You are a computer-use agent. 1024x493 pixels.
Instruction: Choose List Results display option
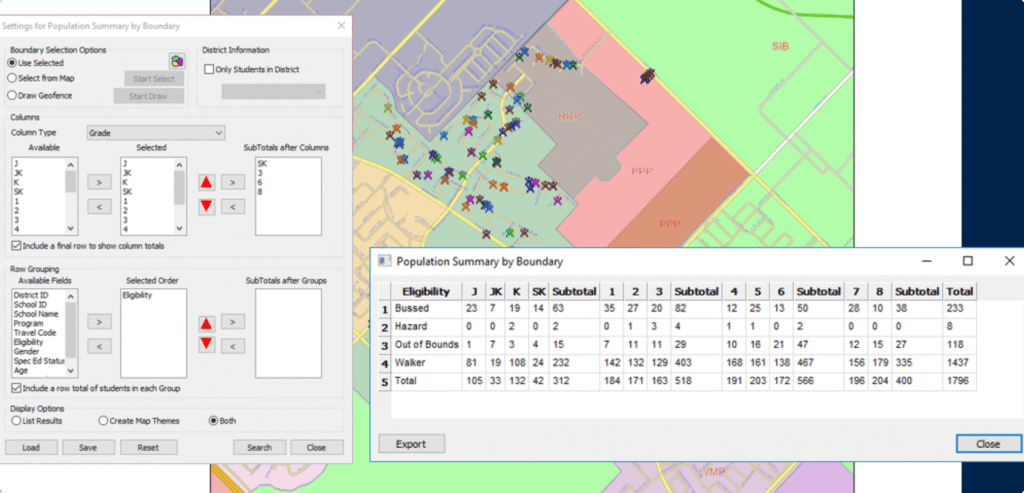[x=15, y=420]
